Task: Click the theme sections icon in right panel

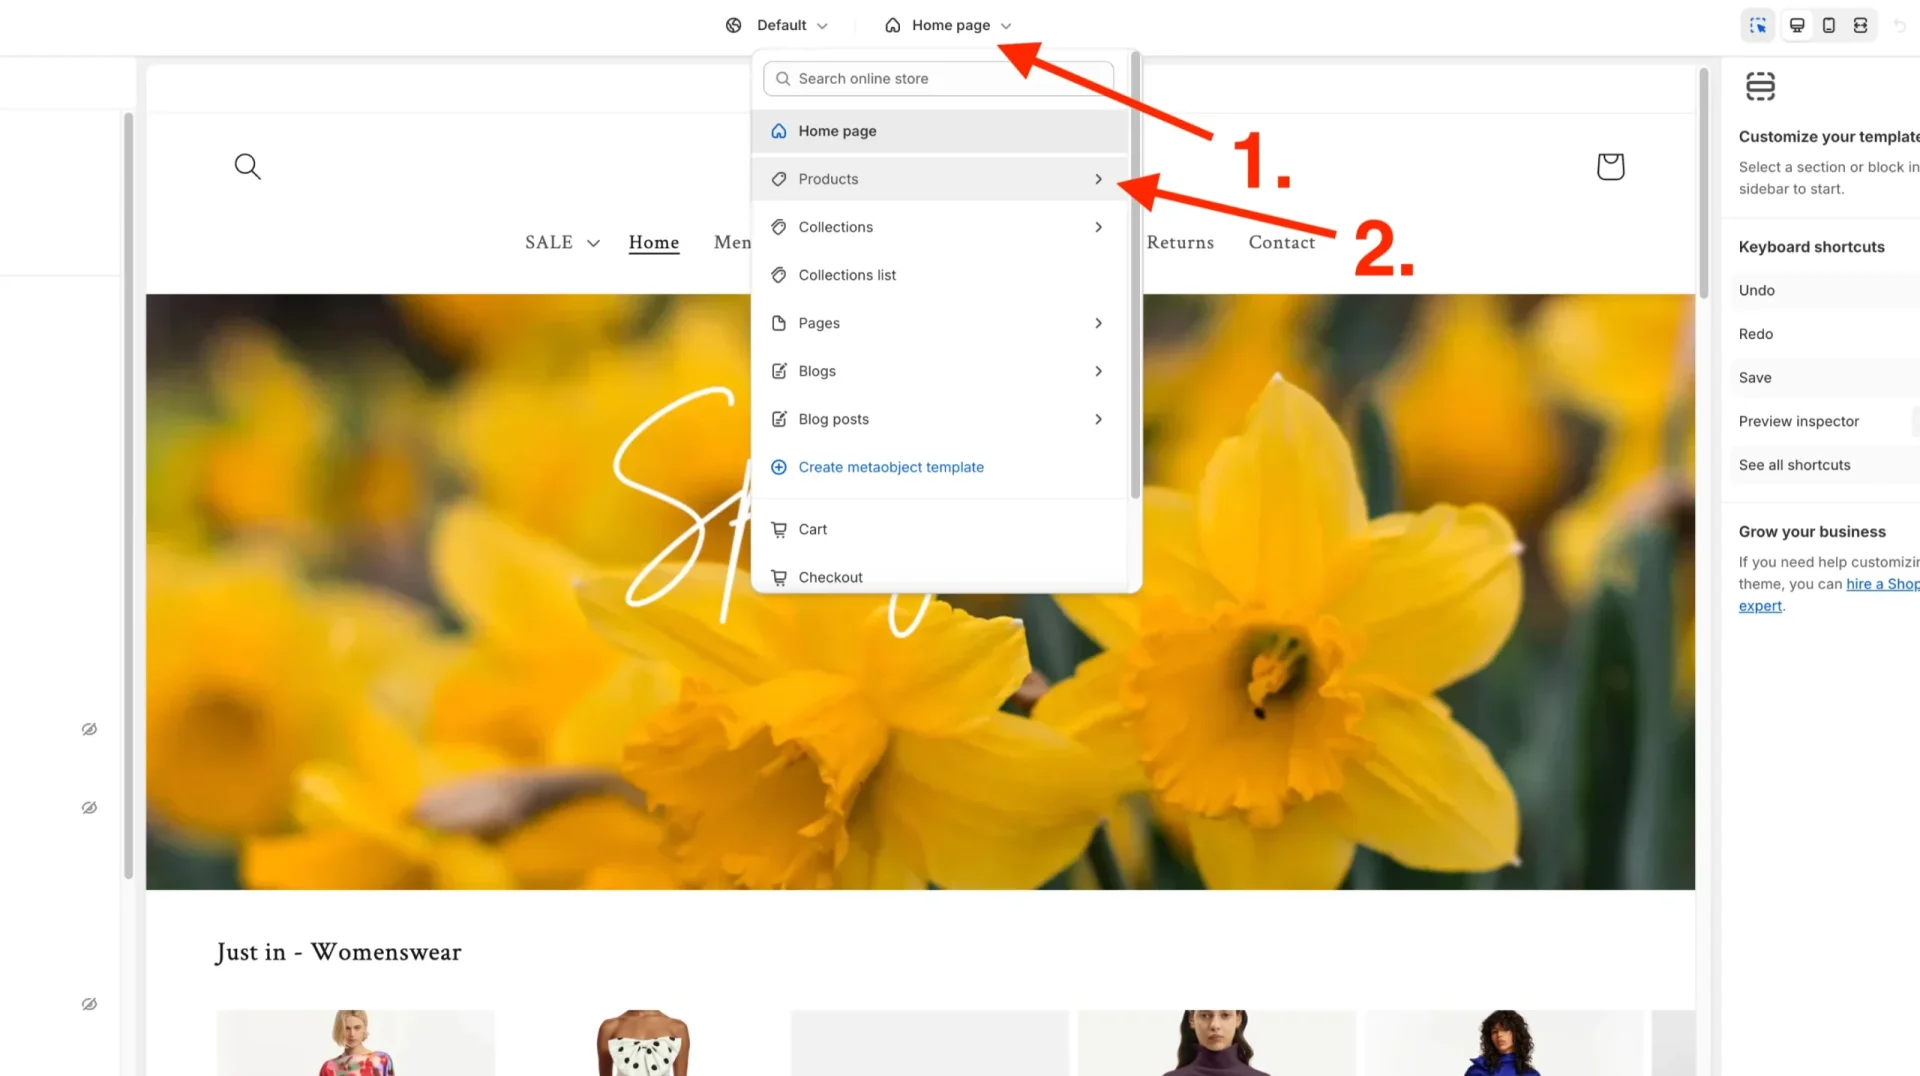Action: [x=1760, y=86]
